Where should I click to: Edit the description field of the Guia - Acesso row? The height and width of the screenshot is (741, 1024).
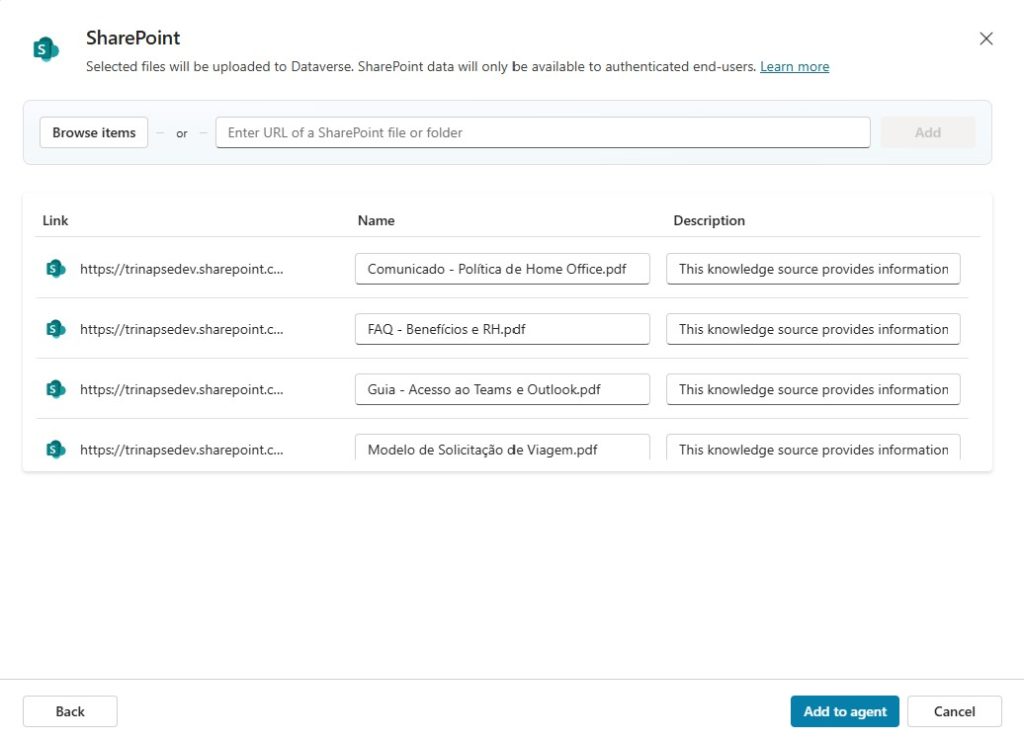(x=813, y=389)
